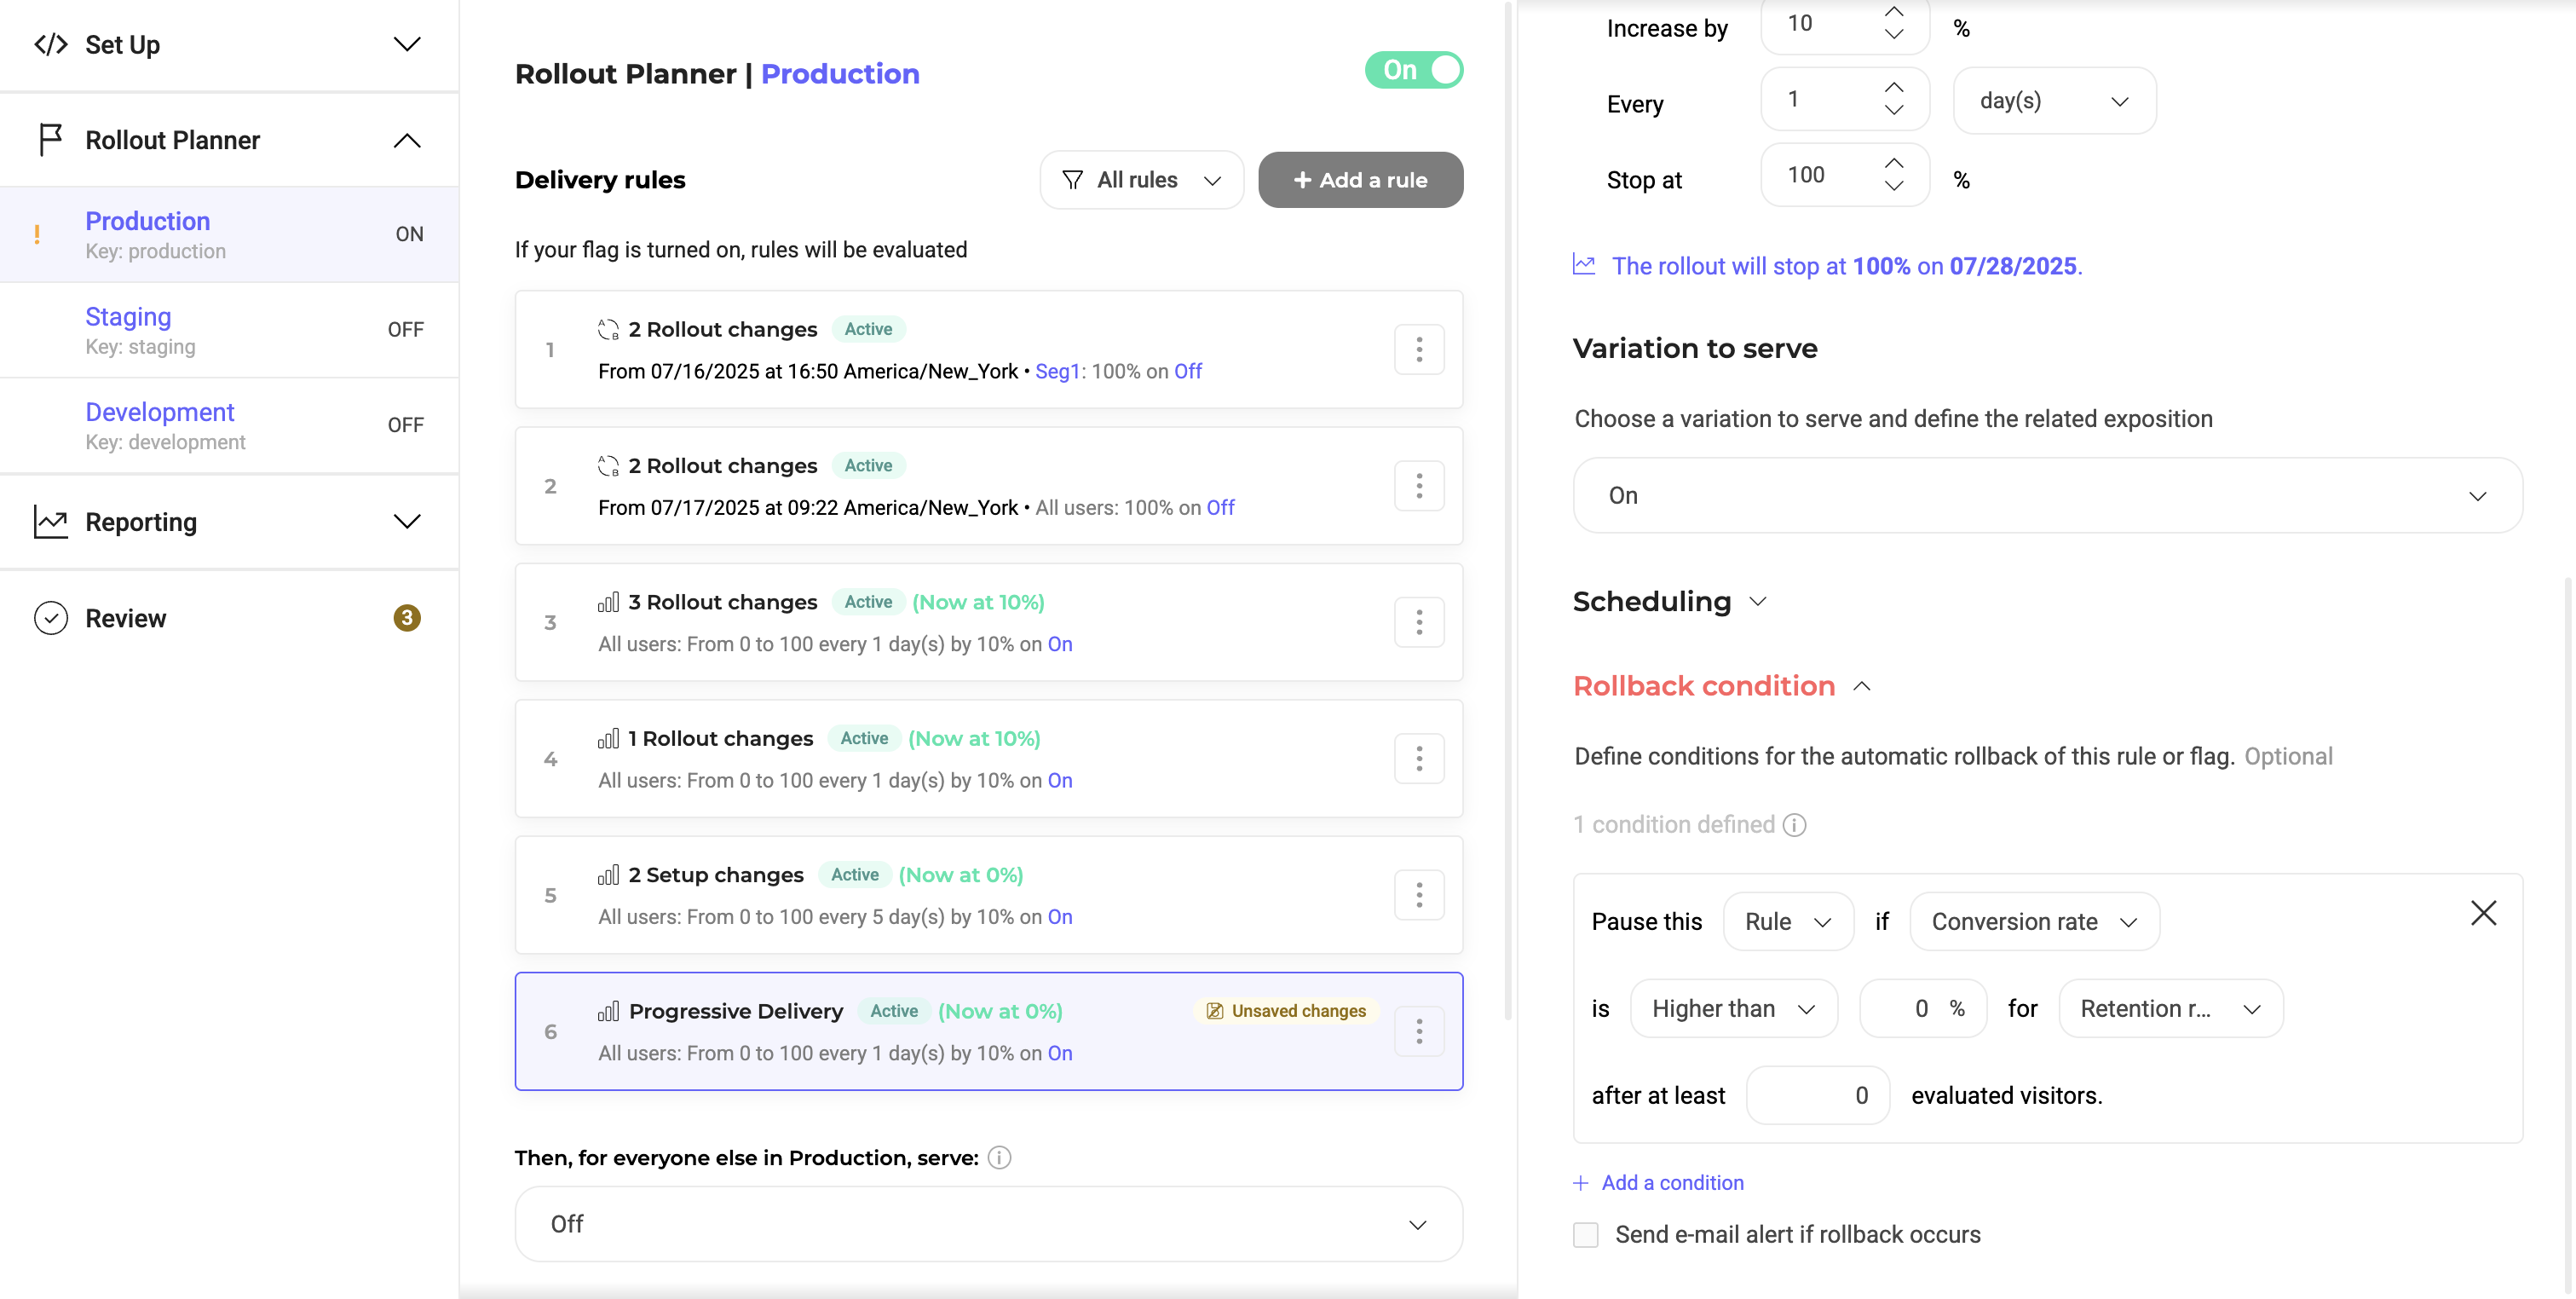Open the Conversion rate metric dropdown

2033,922
